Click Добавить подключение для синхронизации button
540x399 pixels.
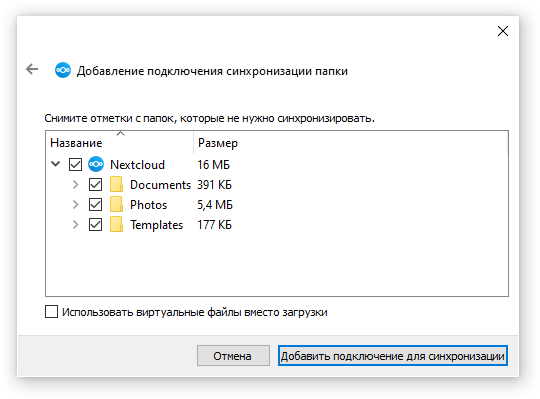click(x=393, y=356)
